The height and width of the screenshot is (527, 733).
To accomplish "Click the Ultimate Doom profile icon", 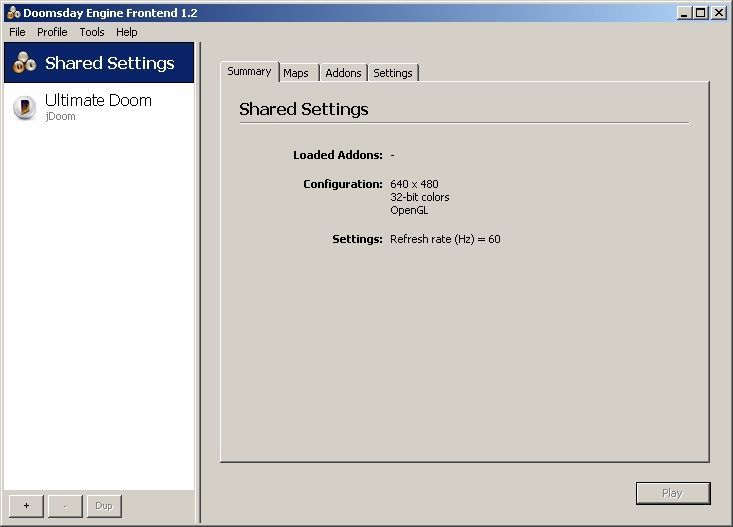I will (x=24, y=108).
